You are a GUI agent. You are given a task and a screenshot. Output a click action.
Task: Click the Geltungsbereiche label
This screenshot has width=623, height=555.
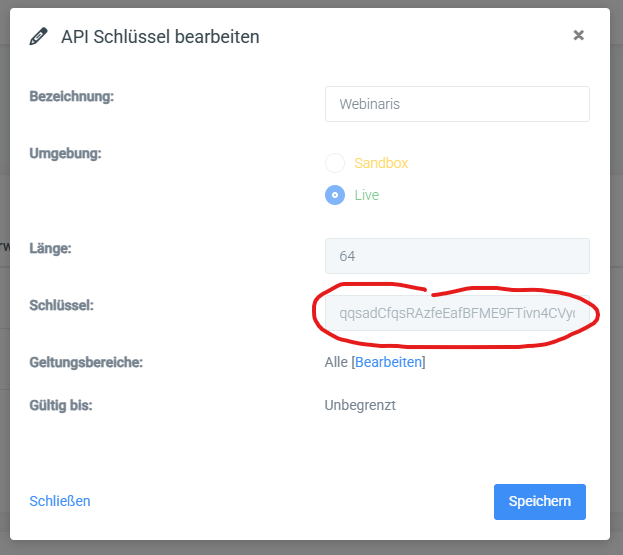pos(86,362)
